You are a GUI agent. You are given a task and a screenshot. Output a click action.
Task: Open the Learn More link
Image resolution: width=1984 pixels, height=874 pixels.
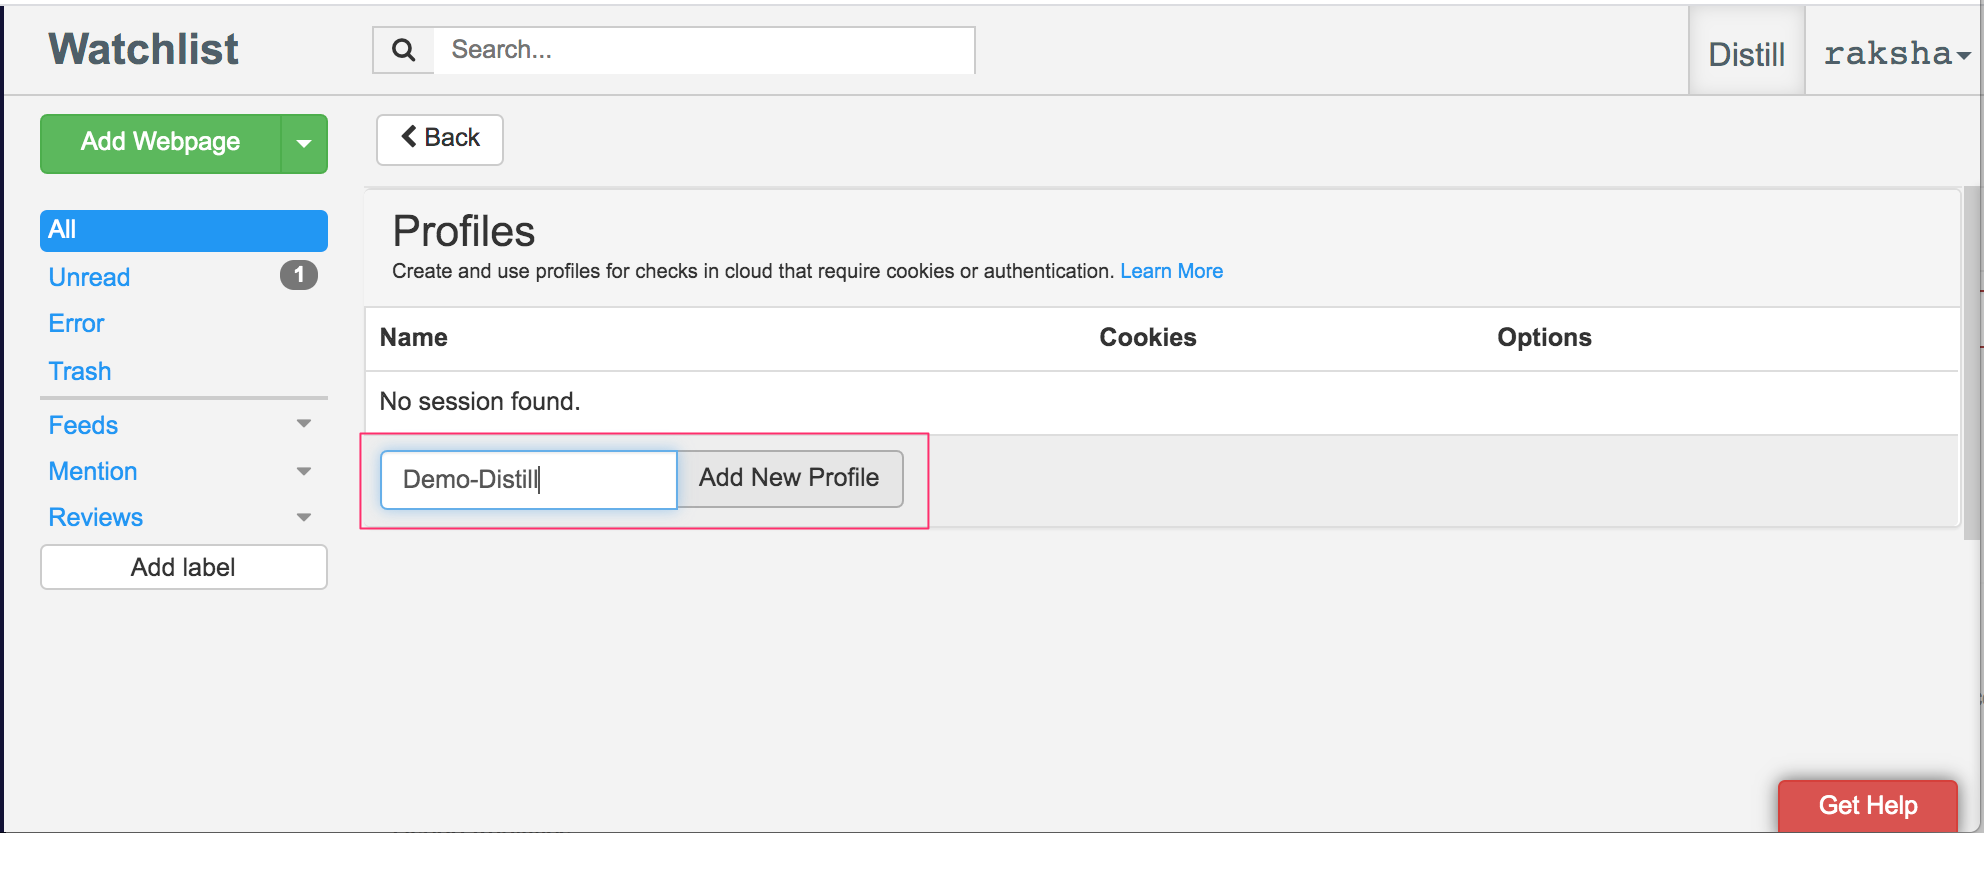1171,271
